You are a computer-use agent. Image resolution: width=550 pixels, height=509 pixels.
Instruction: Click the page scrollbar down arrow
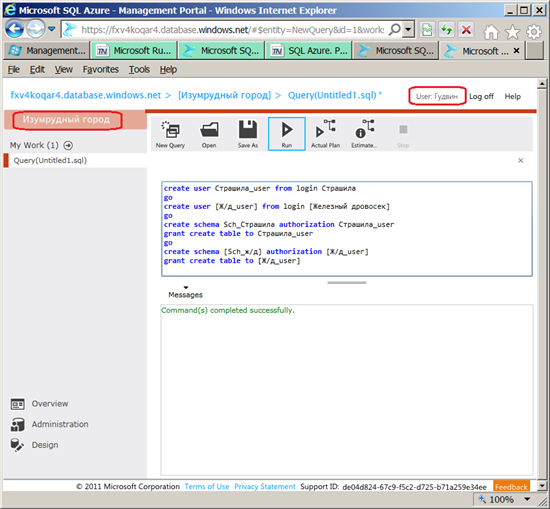pyautogui.click(x=542, y=486)
